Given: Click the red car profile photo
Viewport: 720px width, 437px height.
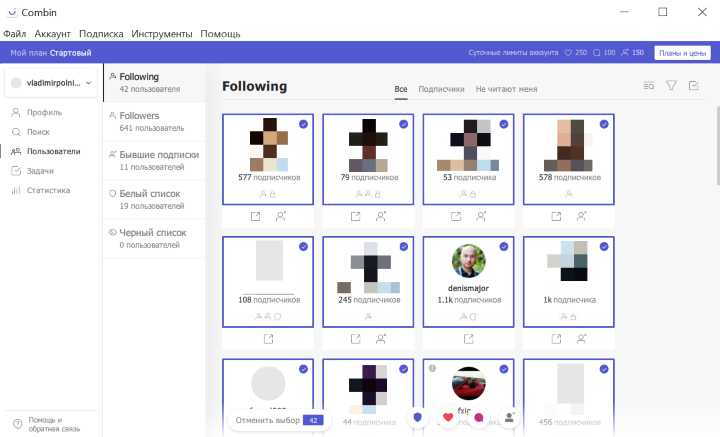Looking at the screenshot, I should [468, 383].
